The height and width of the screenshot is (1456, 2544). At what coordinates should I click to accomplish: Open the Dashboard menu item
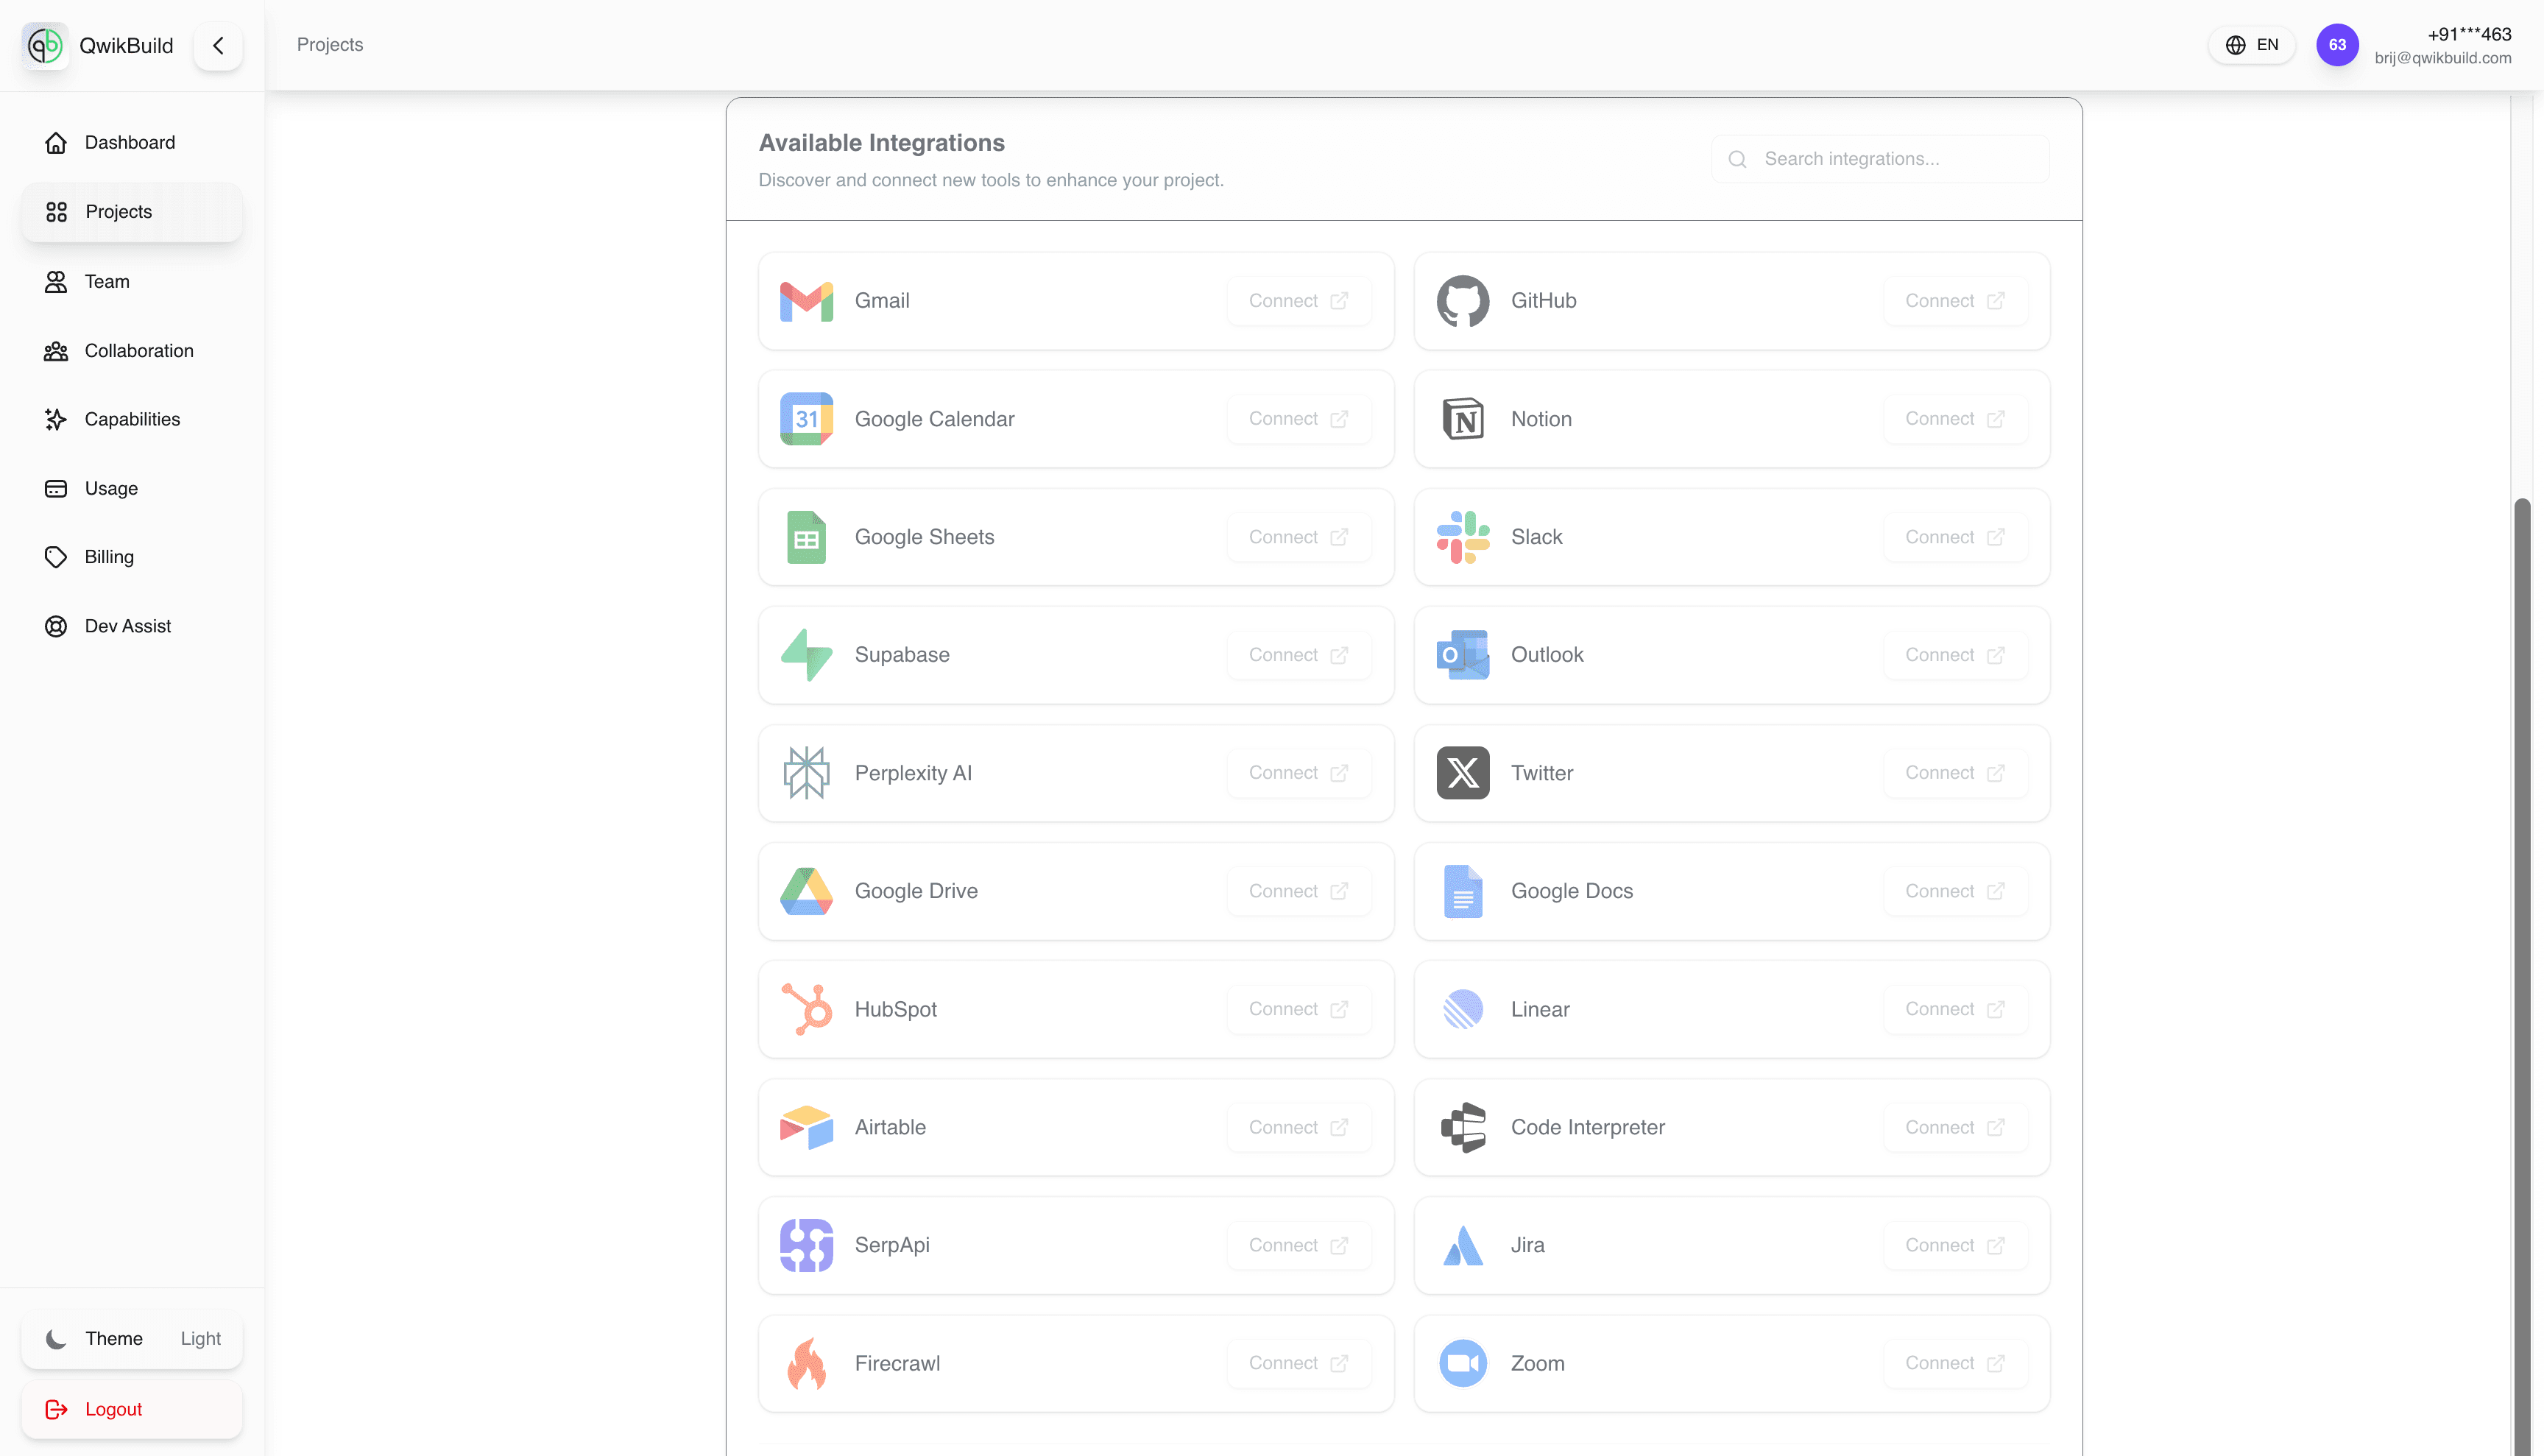click(x=132, y=142)
